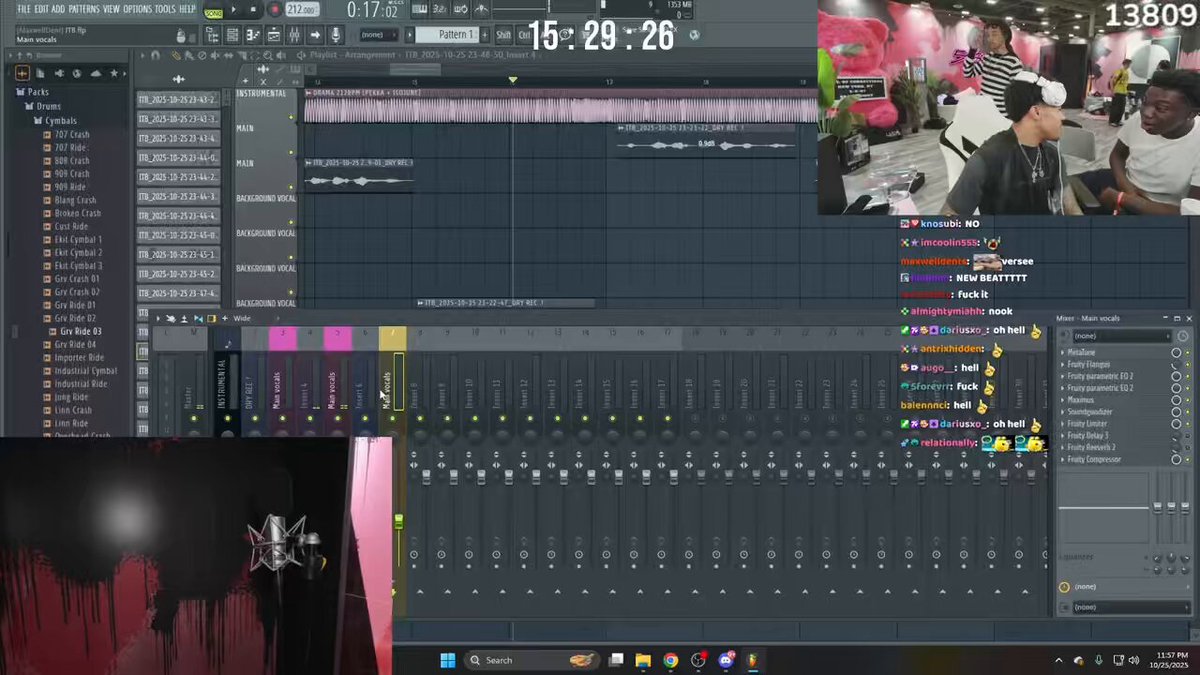
Task: Click the taskbar clock showing 11:57 PM
Action: click(1167, 660)
